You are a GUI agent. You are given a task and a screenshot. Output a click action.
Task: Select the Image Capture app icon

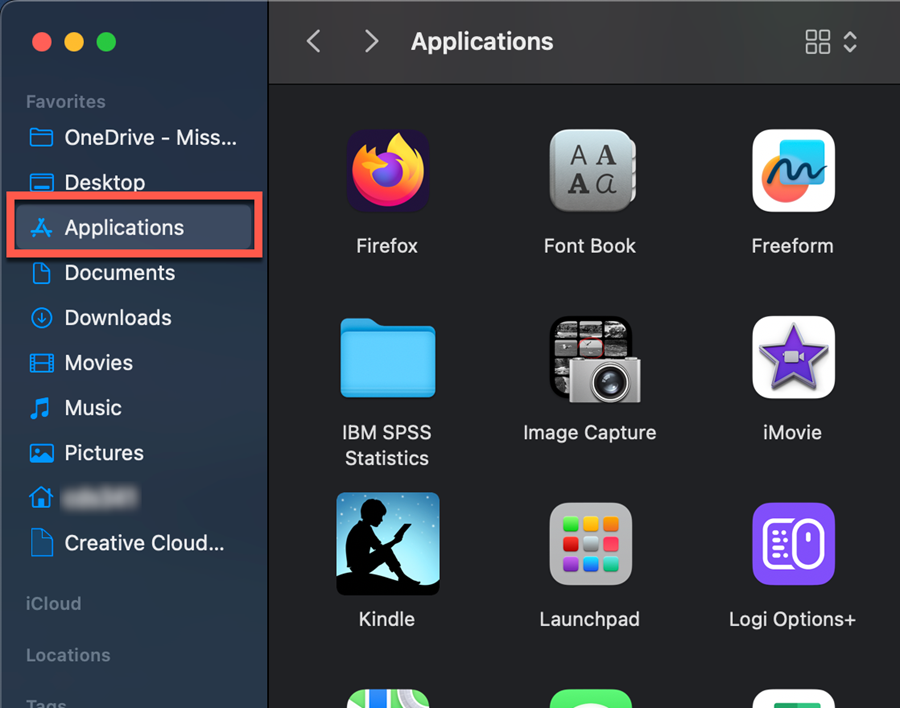click(594, 359)
